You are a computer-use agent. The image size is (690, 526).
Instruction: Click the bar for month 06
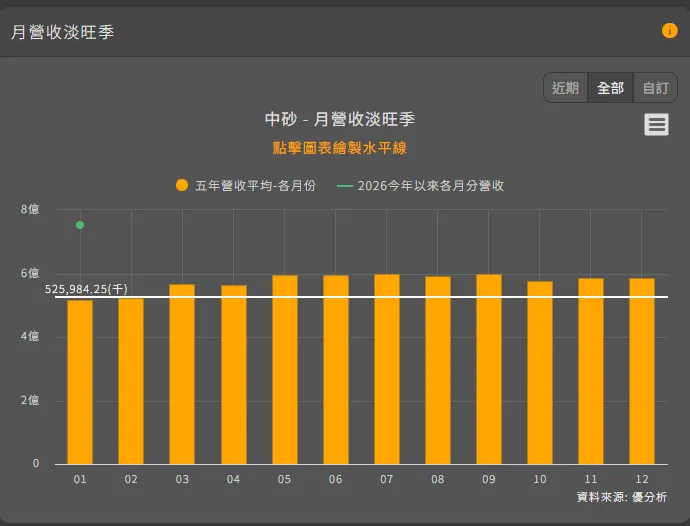coord(336,370)
